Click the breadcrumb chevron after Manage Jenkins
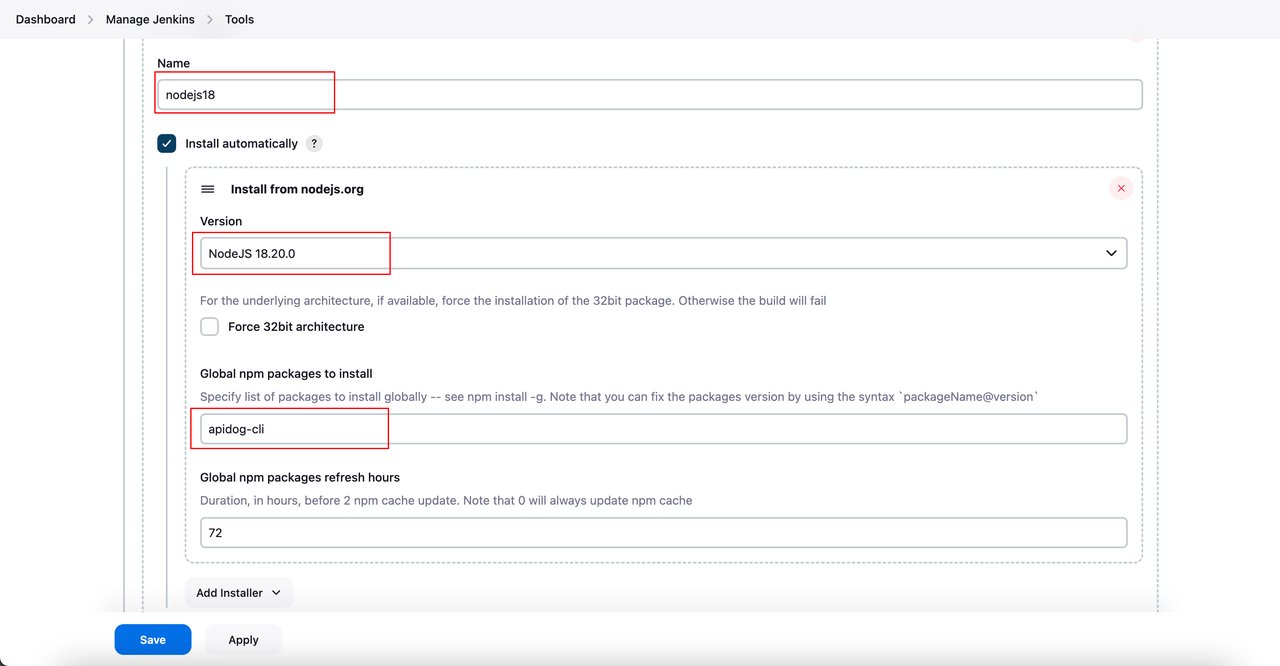Screen dimensions: 1280x666 [x=210, y=19]
